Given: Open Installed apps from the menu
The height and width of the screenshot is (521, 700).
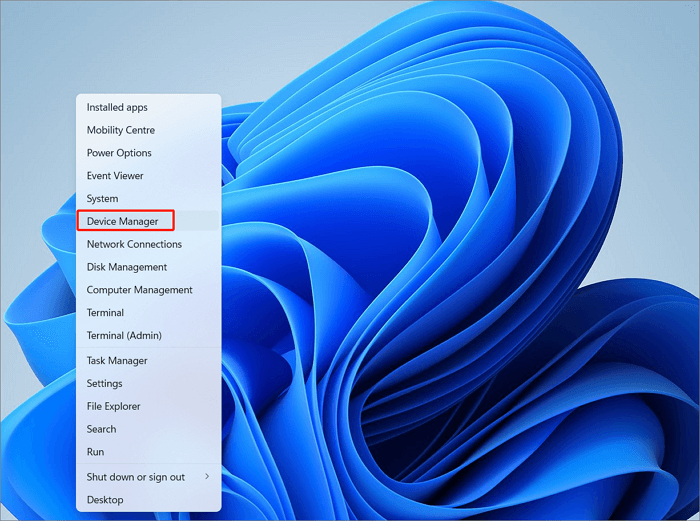Looking at the screenshot, I should [x=118, y=107].
